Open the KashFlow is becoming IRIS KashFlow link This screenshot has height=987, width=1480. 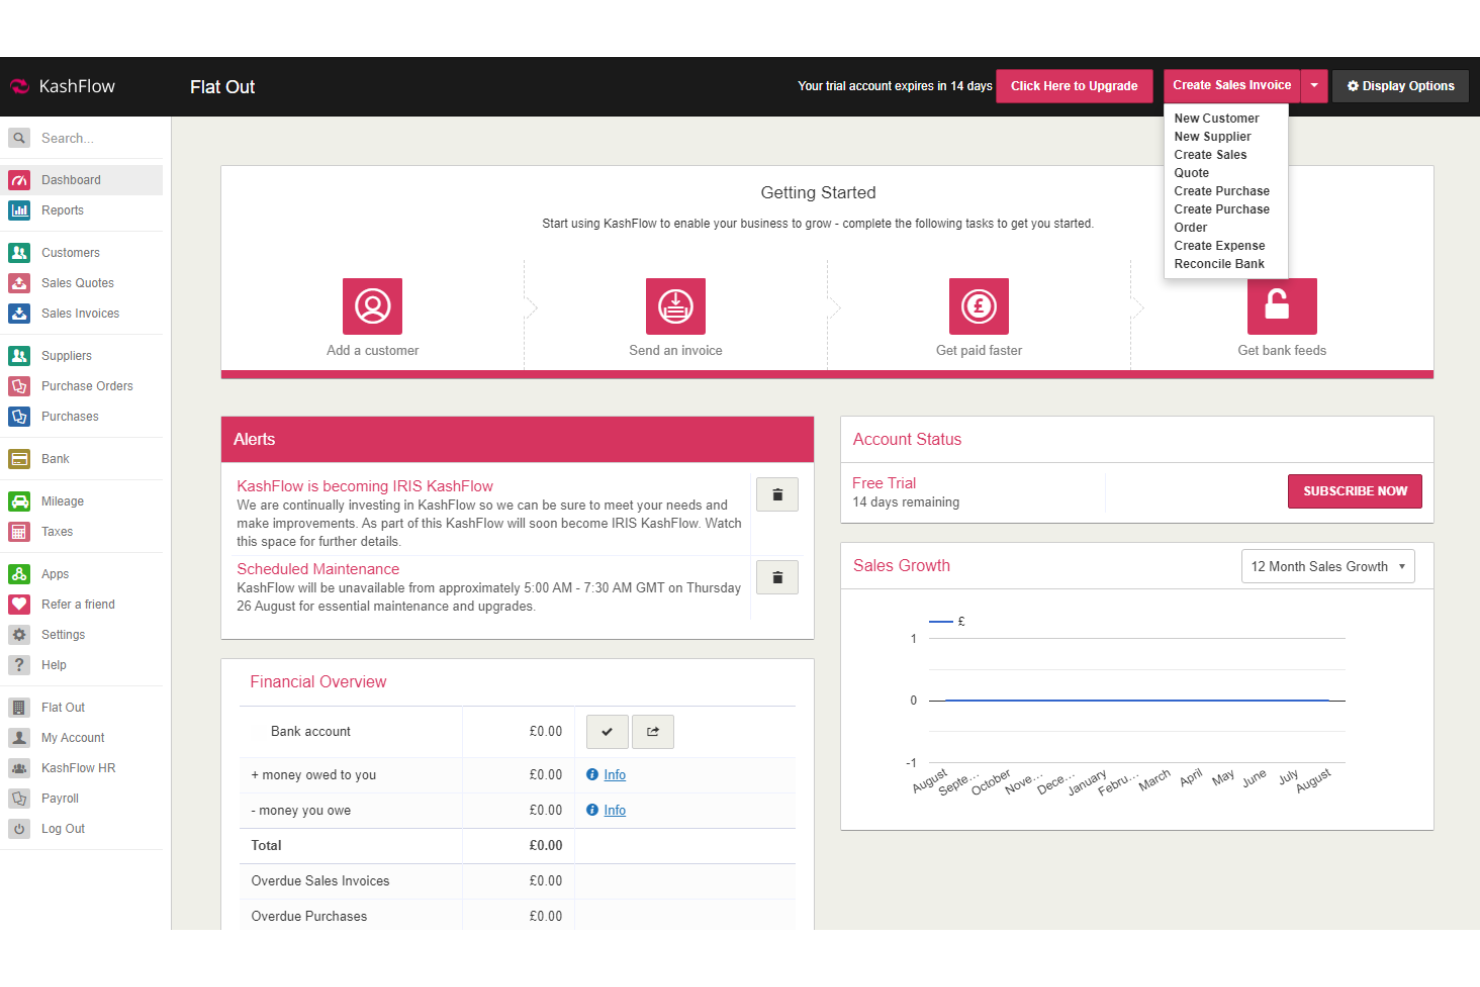click(365, 486)
